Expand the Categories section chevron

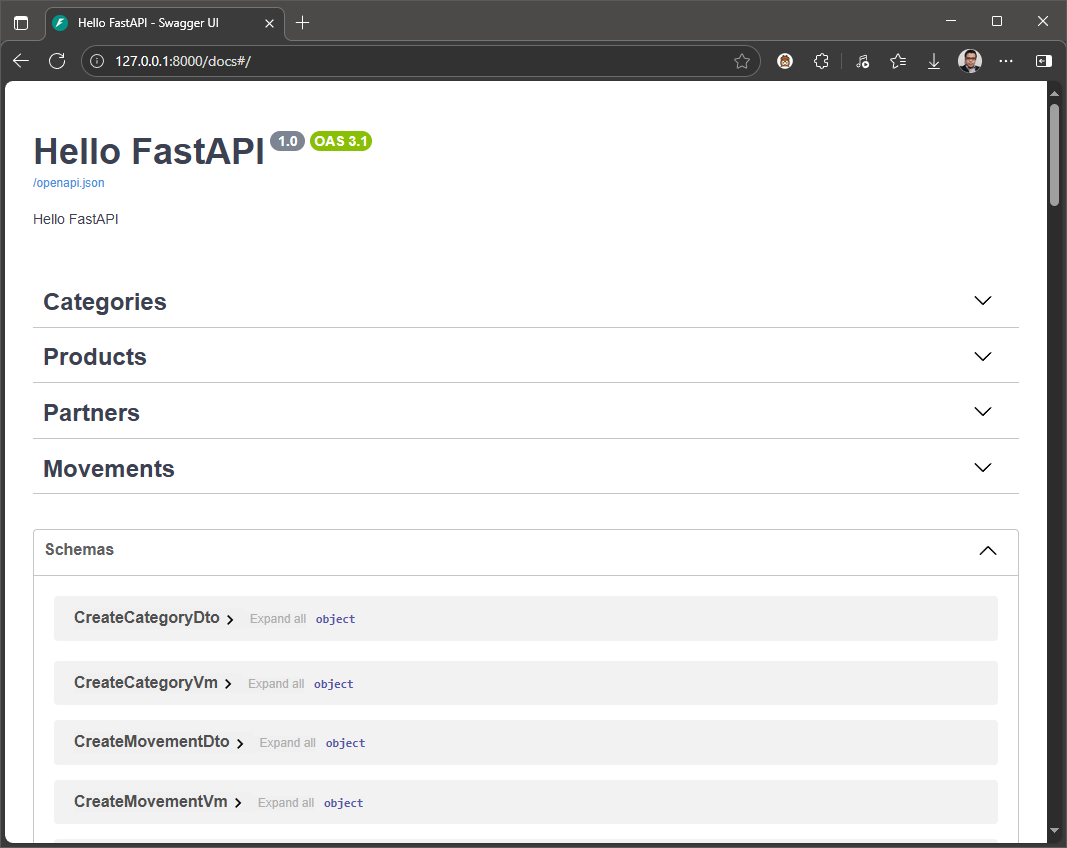point(983,300)
